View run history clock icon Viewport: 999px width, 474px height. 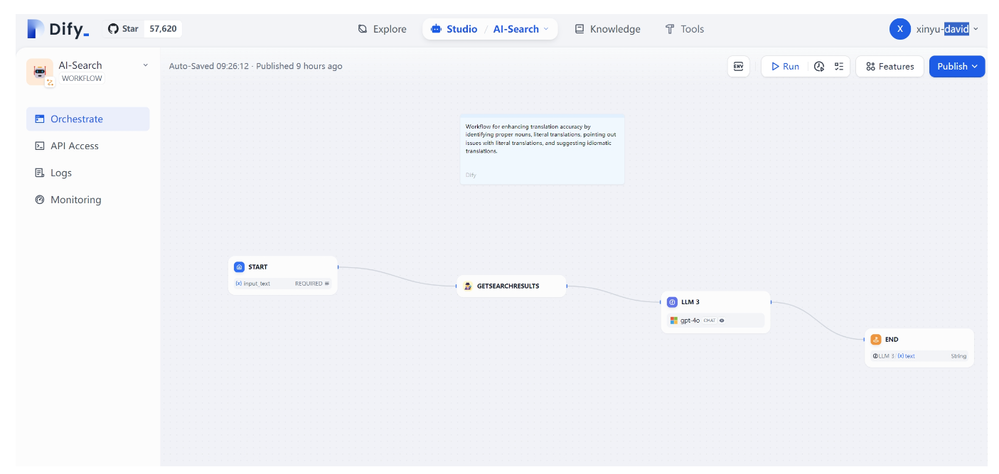click(819, 66)
